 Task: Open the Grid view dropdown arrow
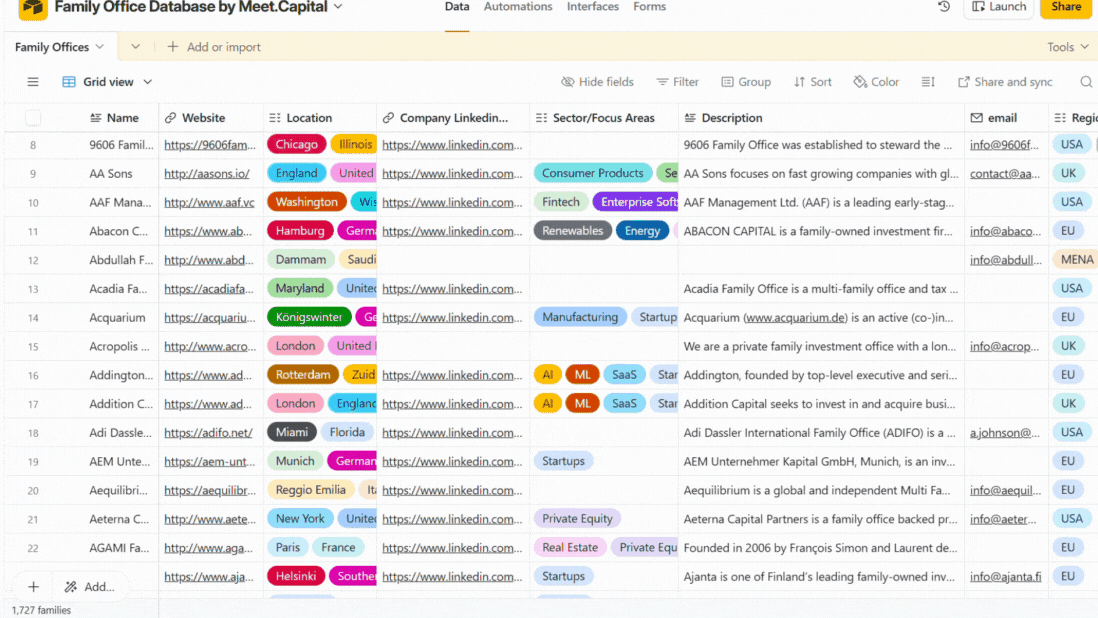(148, 82)
